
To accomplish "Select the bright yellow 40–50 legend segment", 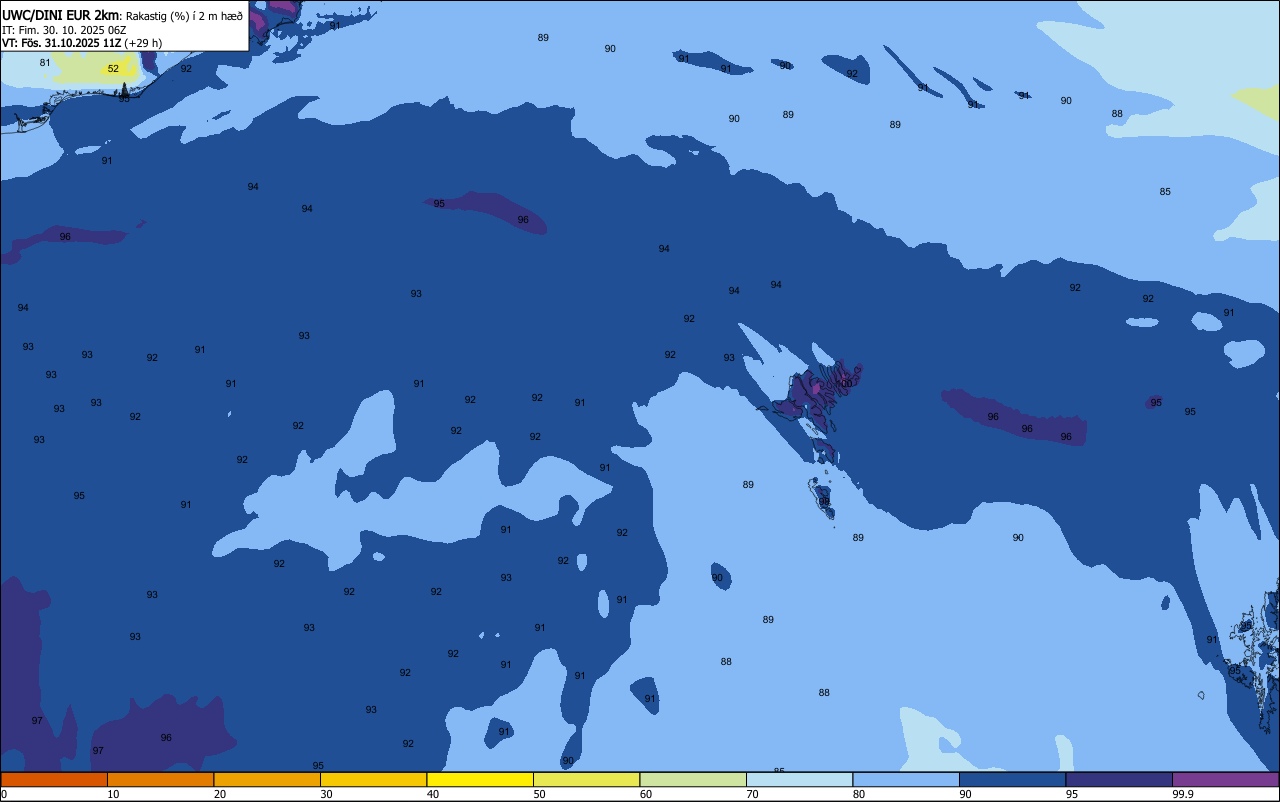I will 480,779.
